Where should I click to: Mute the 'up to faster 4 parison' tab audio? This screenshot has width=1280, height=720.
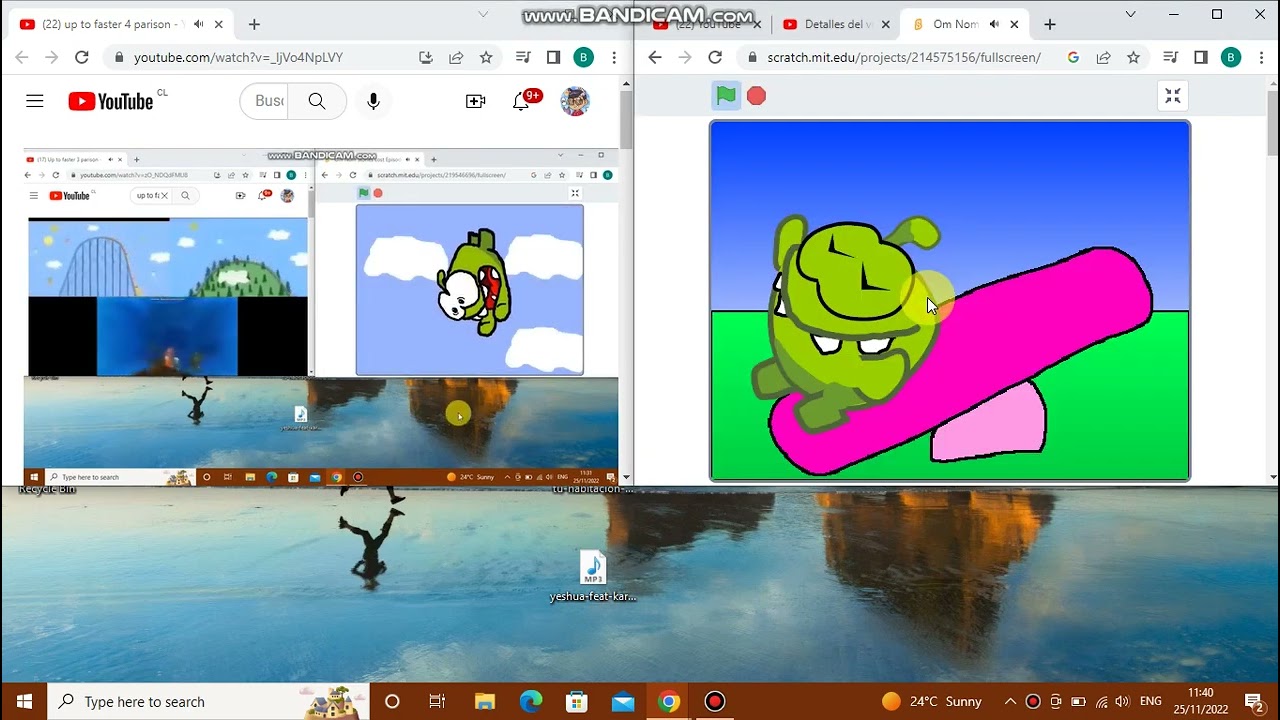coord(199,24)
